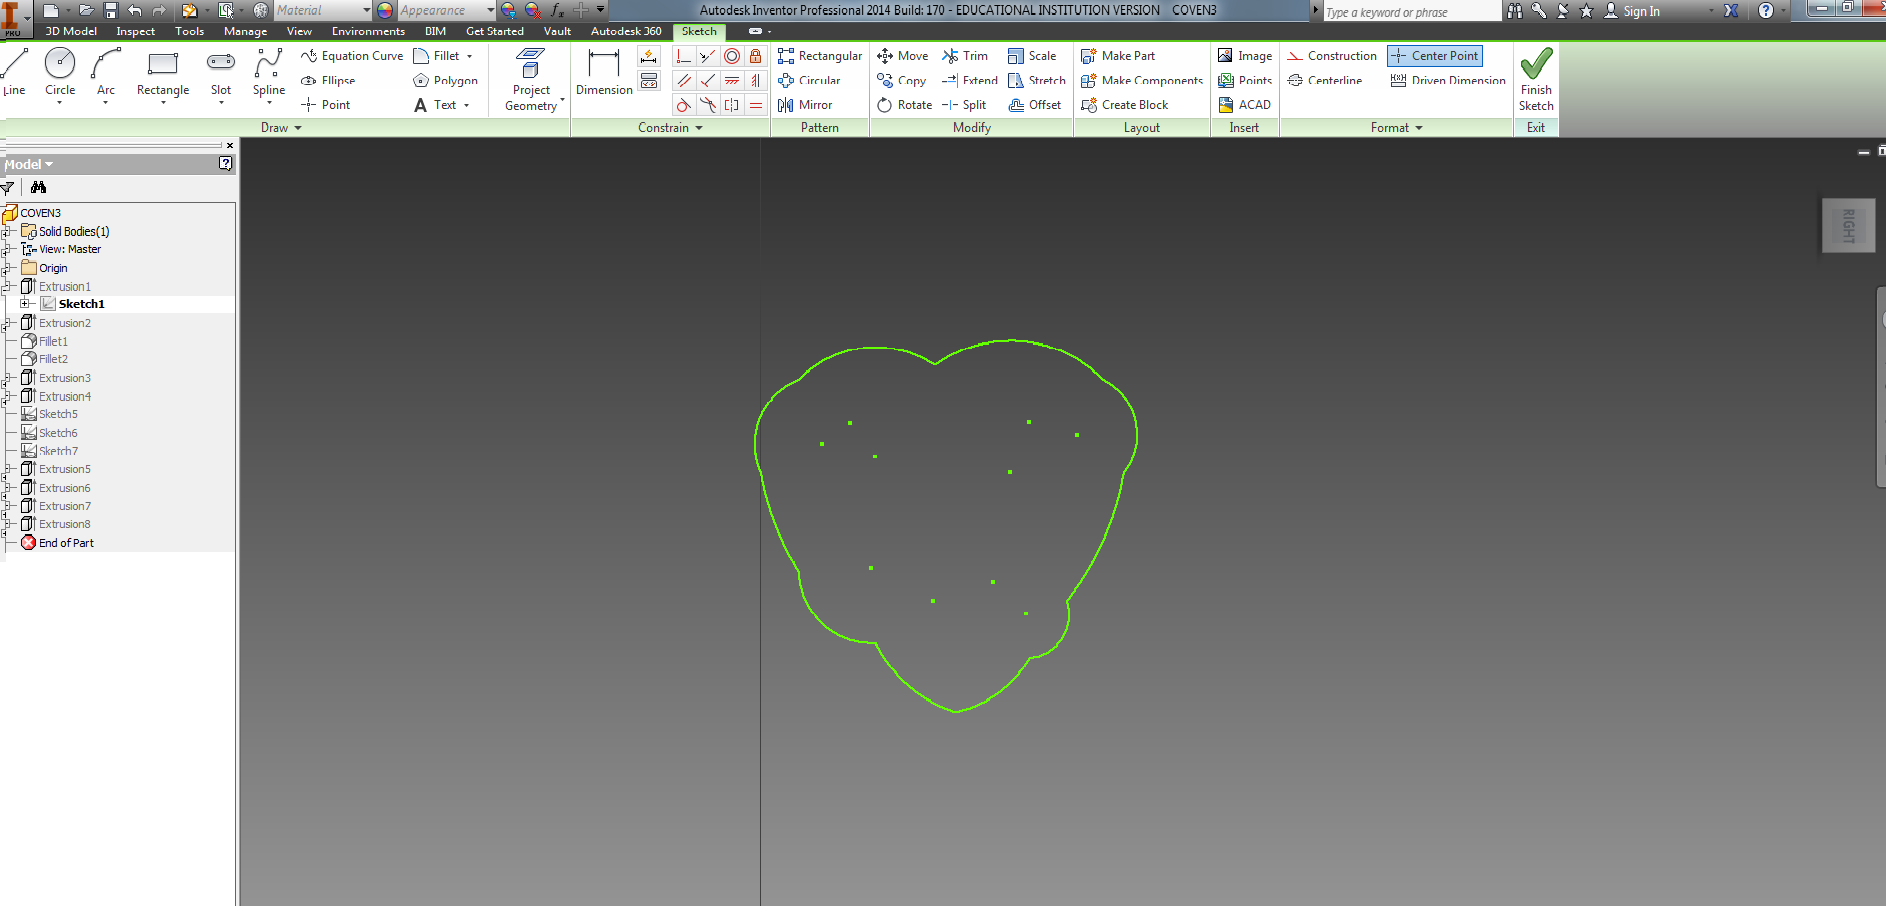Open the Circular pattern tool
The height and width of the screenshot is (923, 1886).
pos(809,80)
